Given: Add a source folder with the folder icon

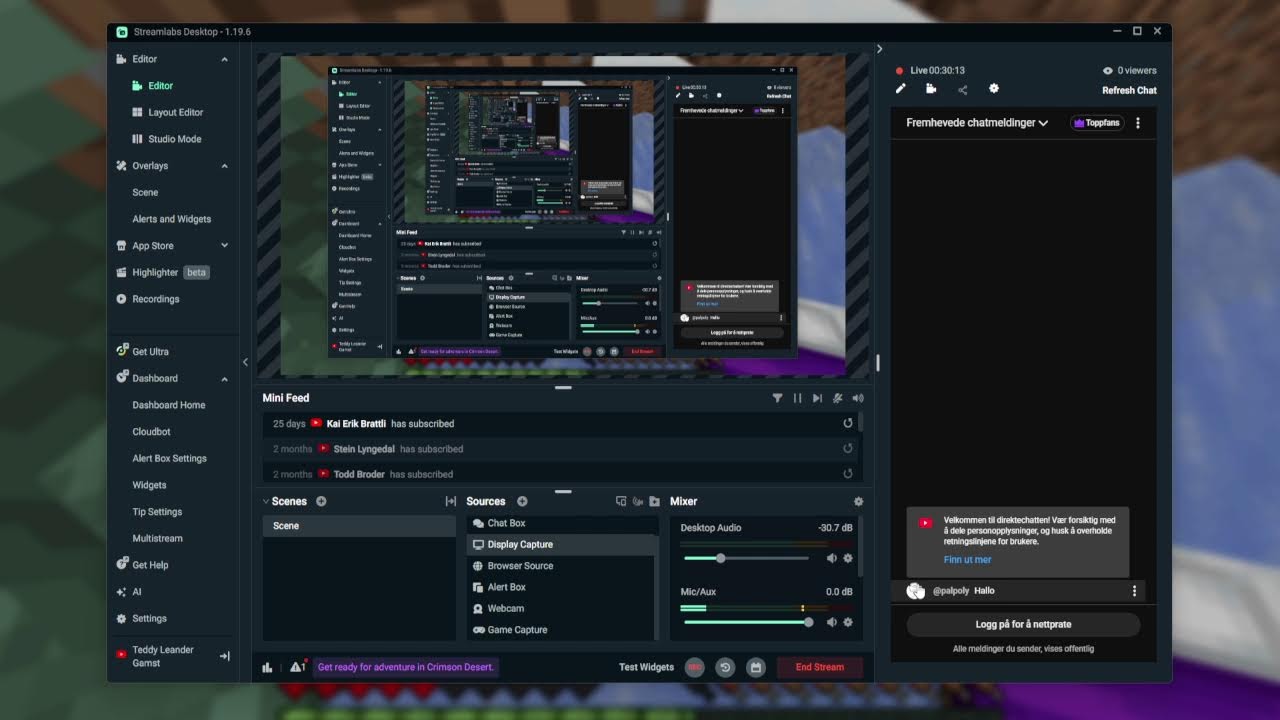Looking at the screenshot, I should 655,502.
